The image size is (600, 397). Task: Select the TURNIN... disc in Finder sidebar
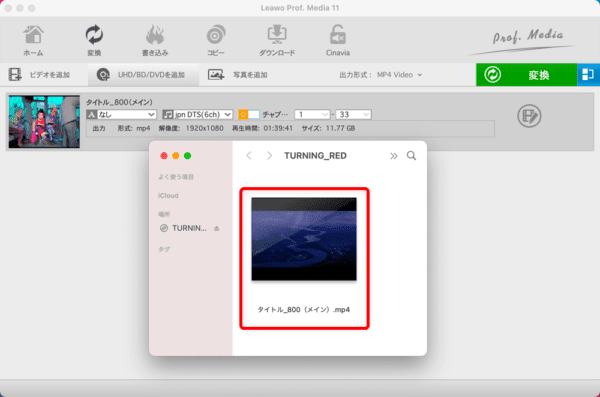183,228
